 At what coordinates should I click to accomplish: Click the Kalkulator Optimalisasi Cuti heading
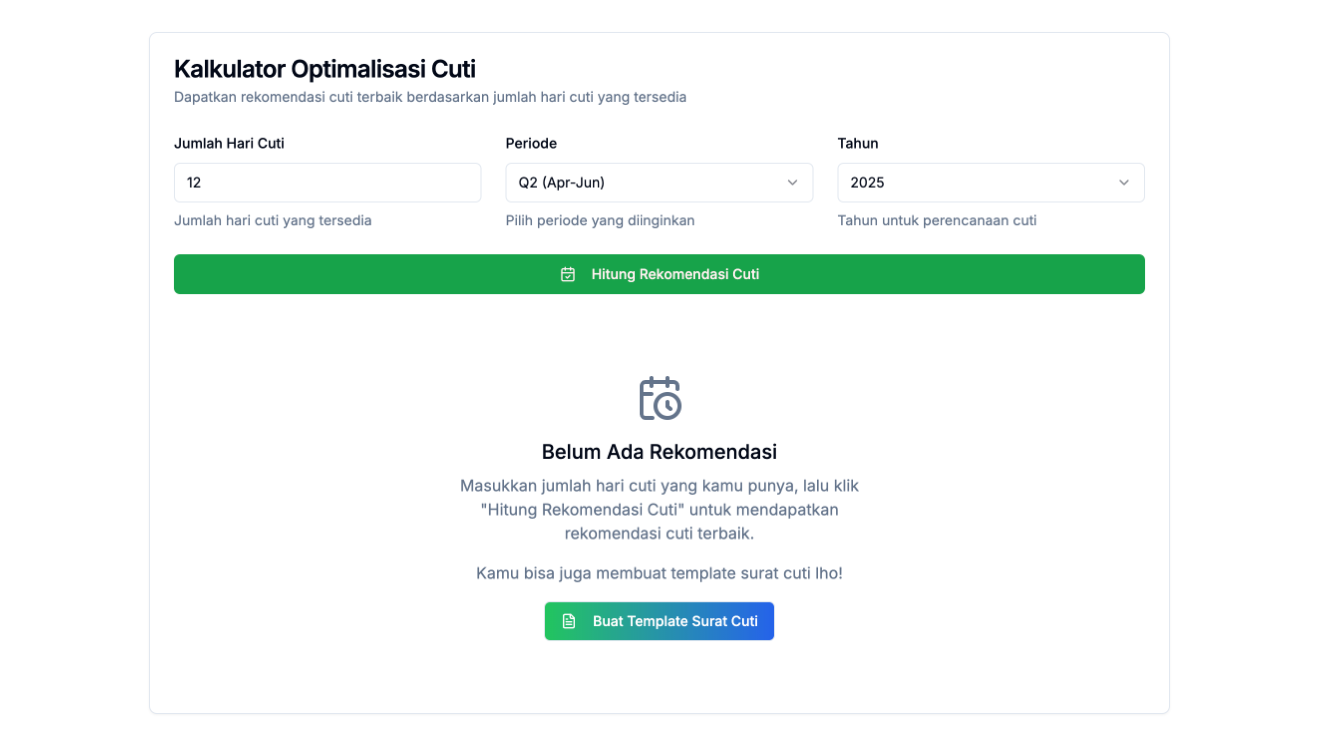pyautogui.click(x=325, y=69)
